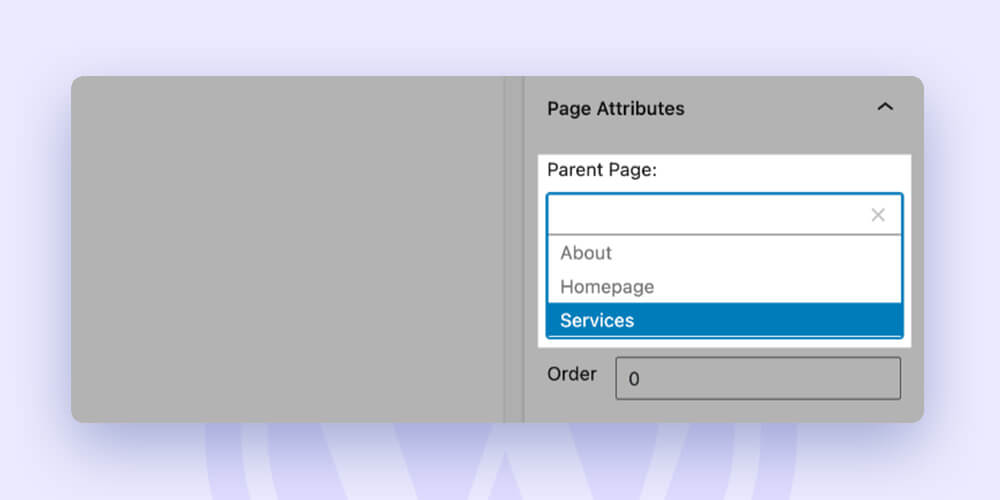
Task: Select About as parent page
Action: pos(724,253)
